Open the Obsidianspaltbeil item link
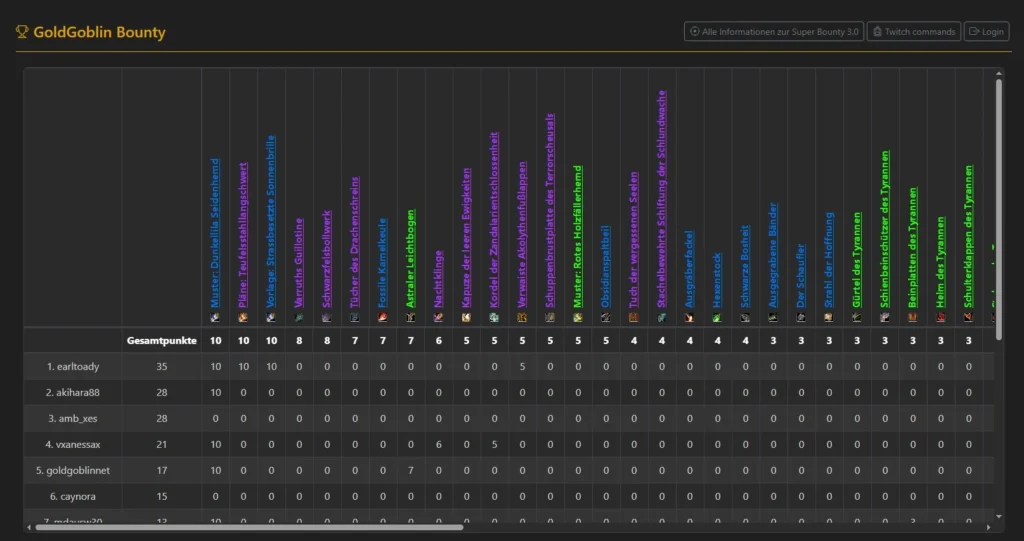 point(605,267)
